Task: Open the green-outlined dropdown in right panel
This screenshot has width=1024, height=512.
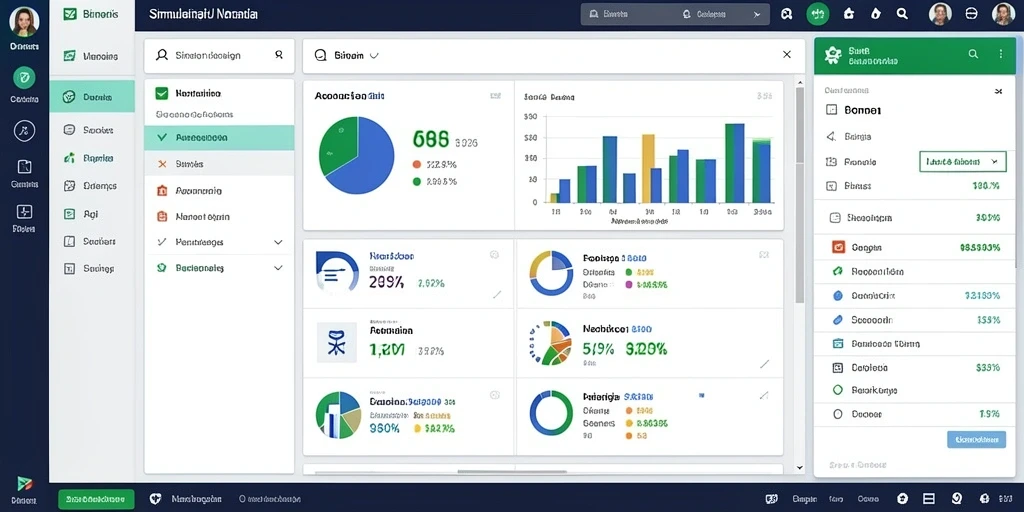Action: (x=962, y=161)
